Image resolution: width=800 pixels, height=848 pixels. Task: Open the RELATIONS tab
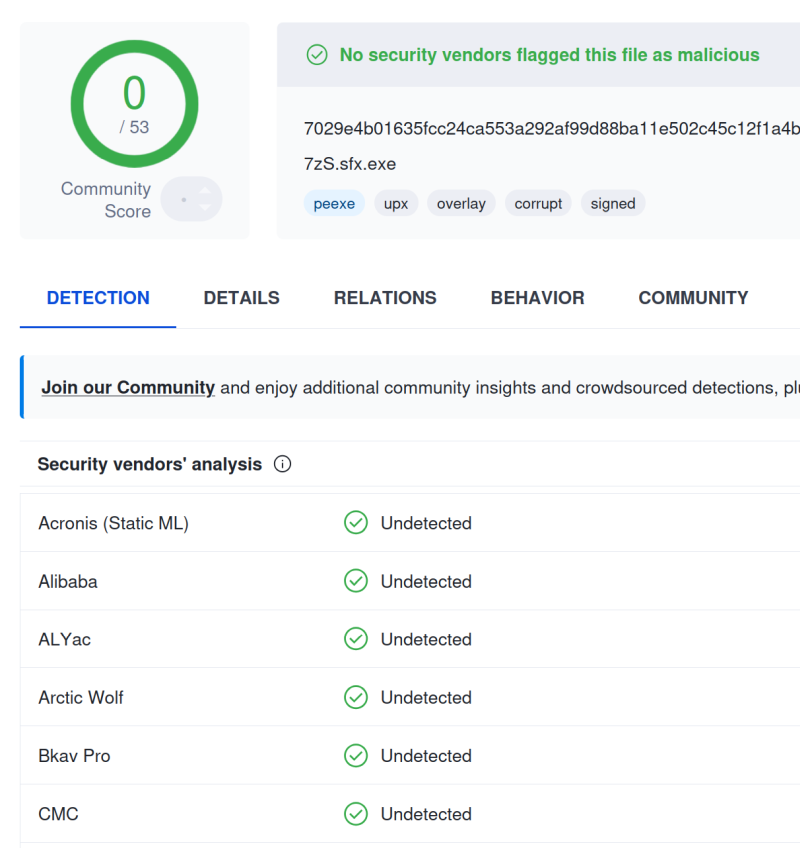click(385, 298)
